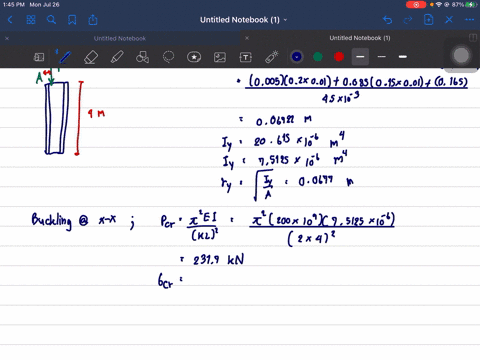480x360 pixels.
Task: Choose the red pen color
Action: point(339,57)
